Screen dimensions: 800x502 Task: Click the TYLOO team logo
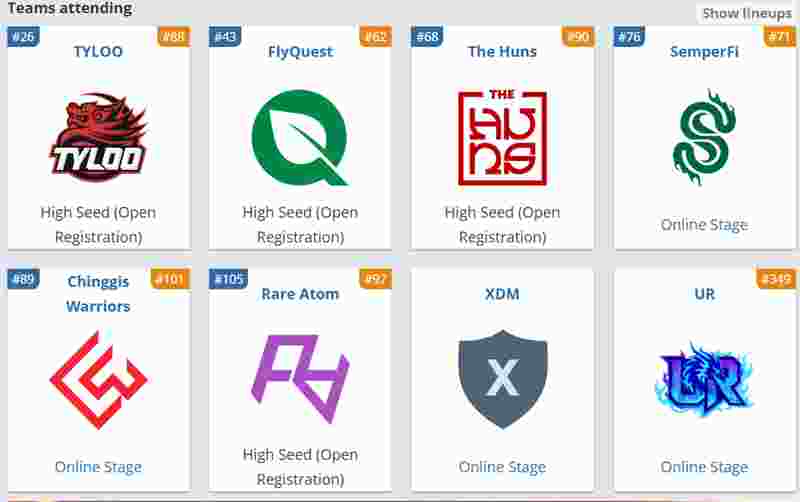click(x=98, y=138)
